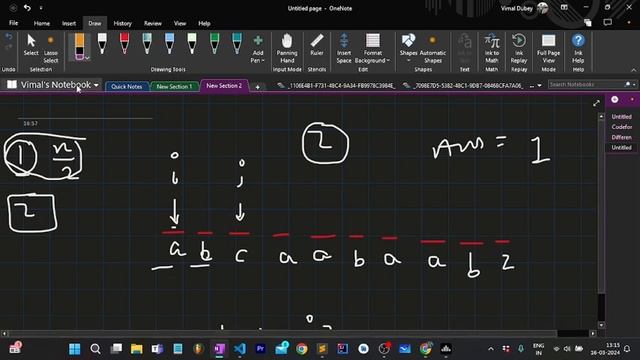Switch to Full Page View
640x360 pixels.
[548, 49]
